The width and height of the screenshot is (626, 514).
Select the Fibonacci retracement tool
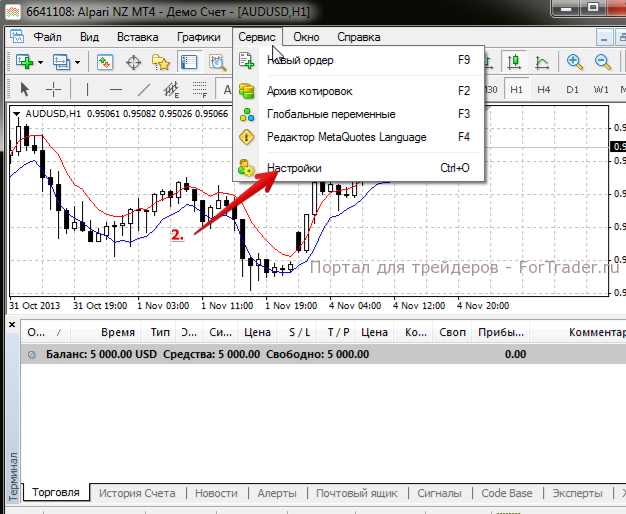coord(200,89)
